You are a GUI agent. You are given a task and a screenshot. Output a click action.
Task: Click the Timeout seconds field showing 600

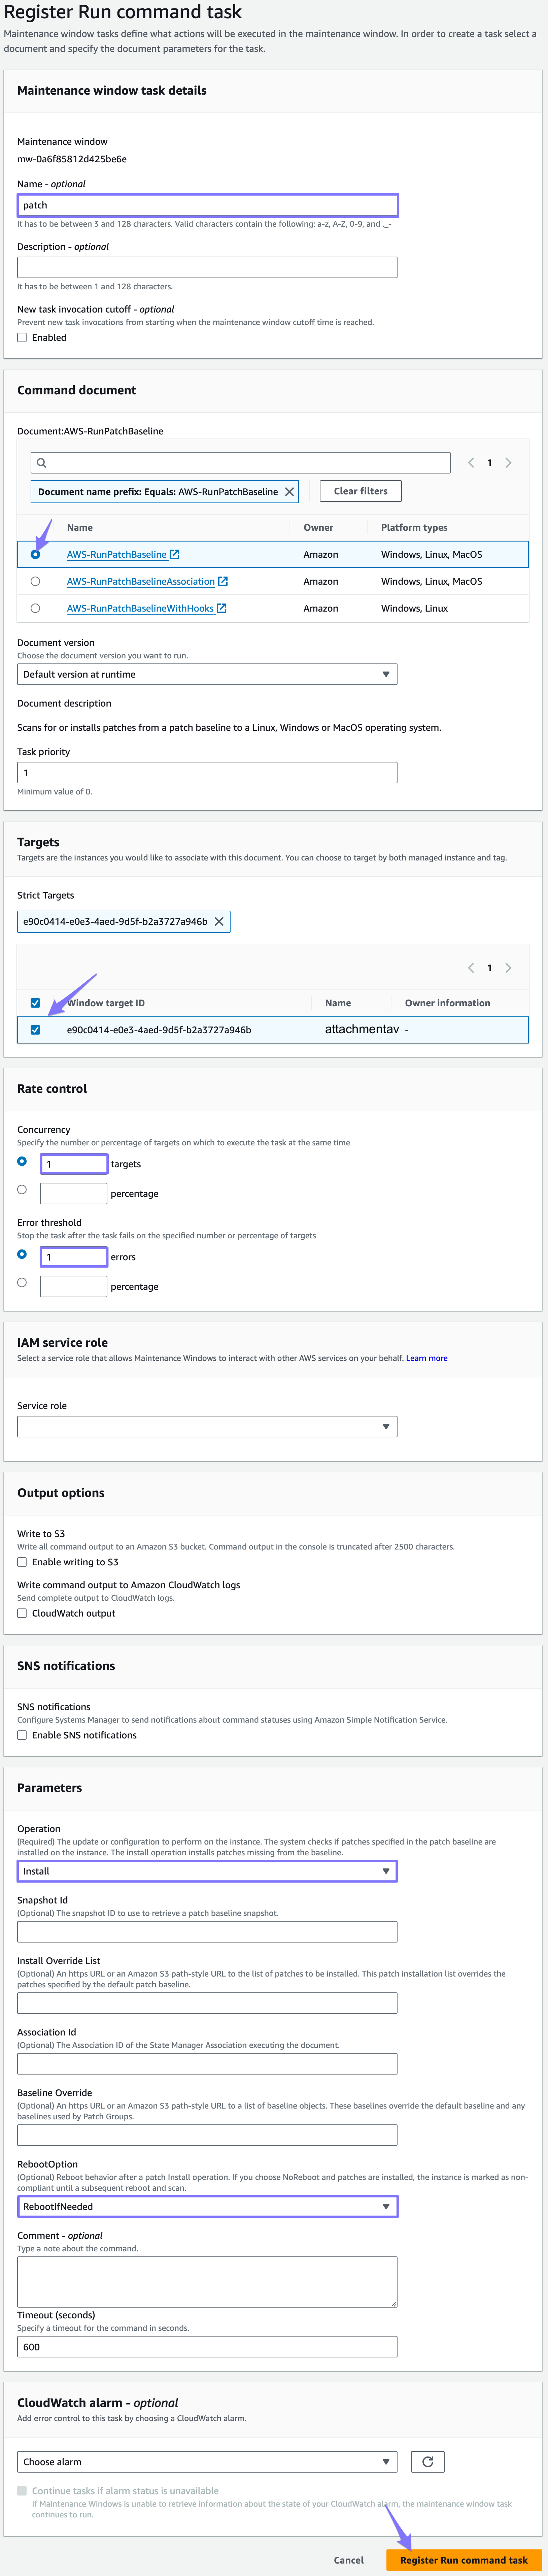pyautogui.click(x=207, y=2347)
